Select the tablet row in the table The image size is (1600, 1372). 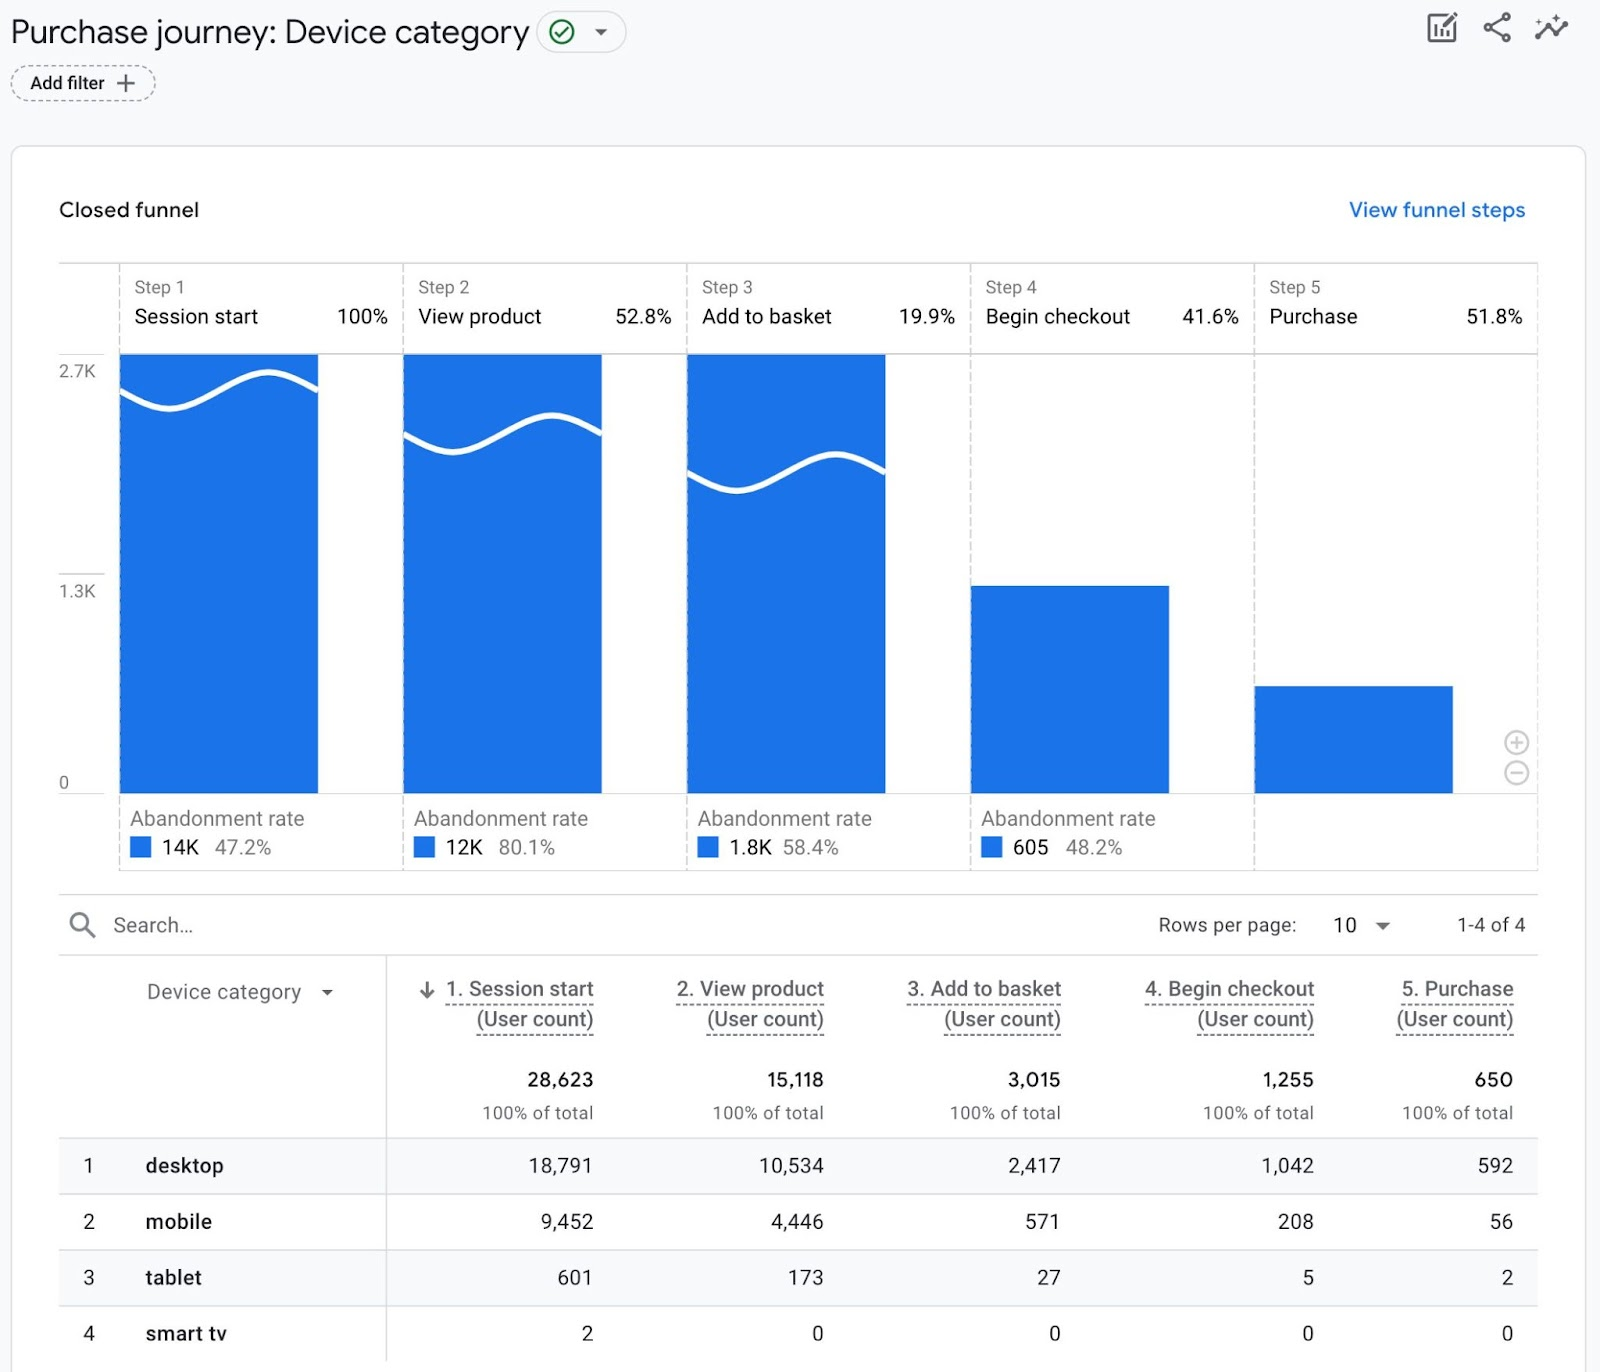click(x=172, y=1277)
